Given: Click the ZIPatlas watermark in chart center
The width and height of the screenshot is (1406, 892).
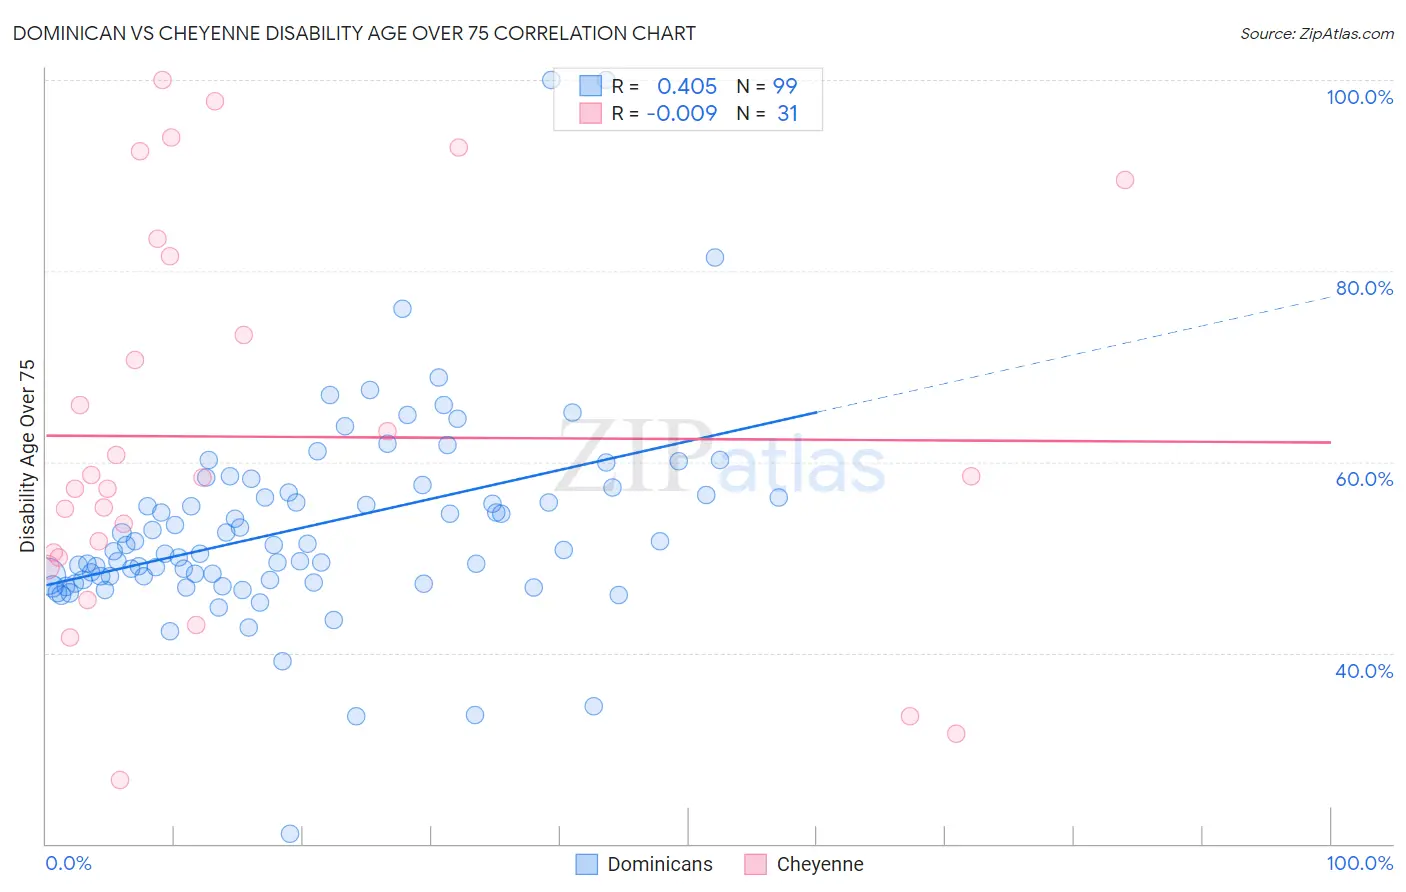Looking at the screenshot, I should (x=720, y=459).
